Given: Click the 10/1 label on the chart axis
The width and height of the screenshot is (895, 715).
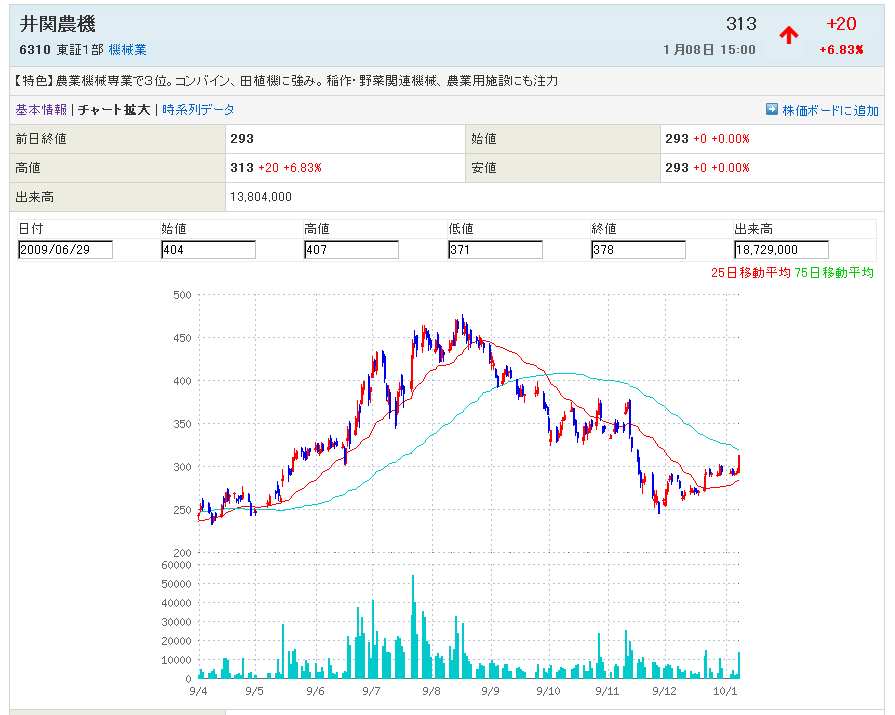Looking at the screenshot, I should pos(726,691).
